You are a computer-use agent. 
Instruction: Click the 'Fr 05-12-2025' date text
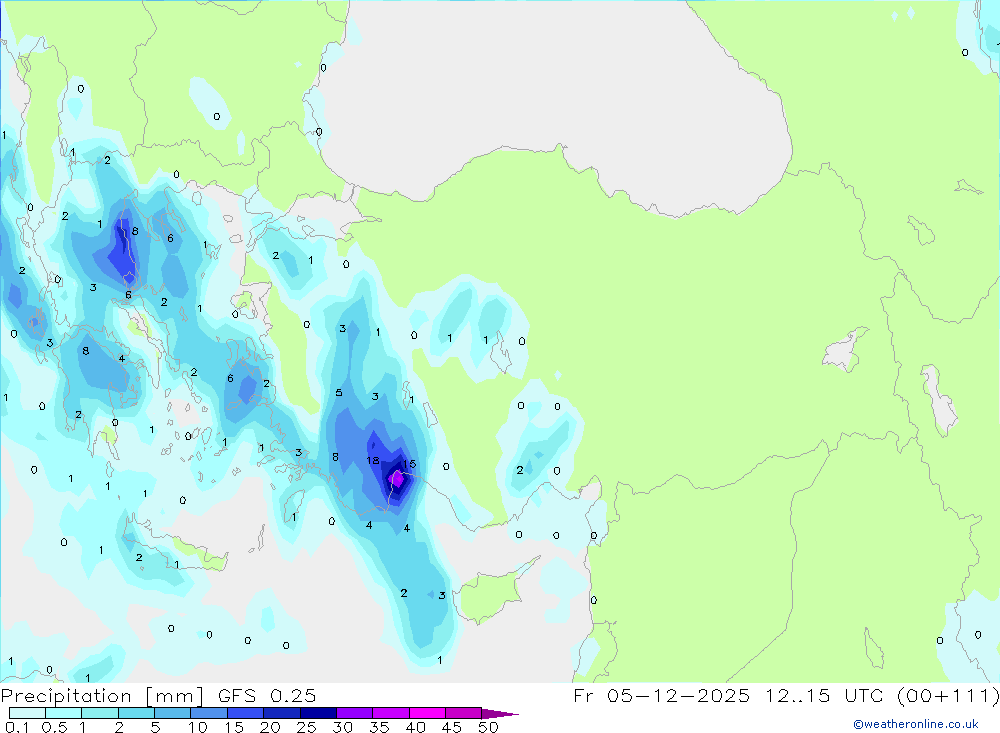[x=661, y=695]
